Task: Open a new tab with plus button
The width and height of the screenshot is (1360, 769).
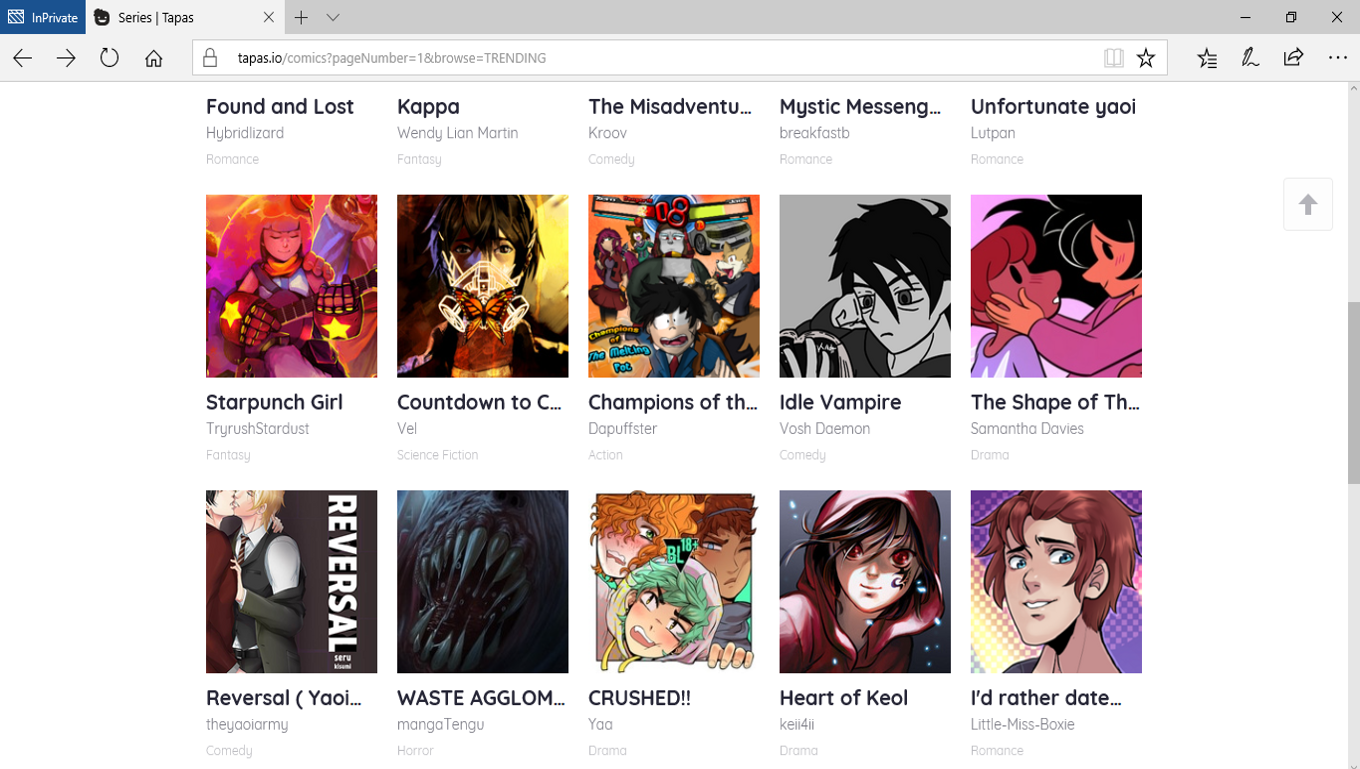Action: pos(301,17)
